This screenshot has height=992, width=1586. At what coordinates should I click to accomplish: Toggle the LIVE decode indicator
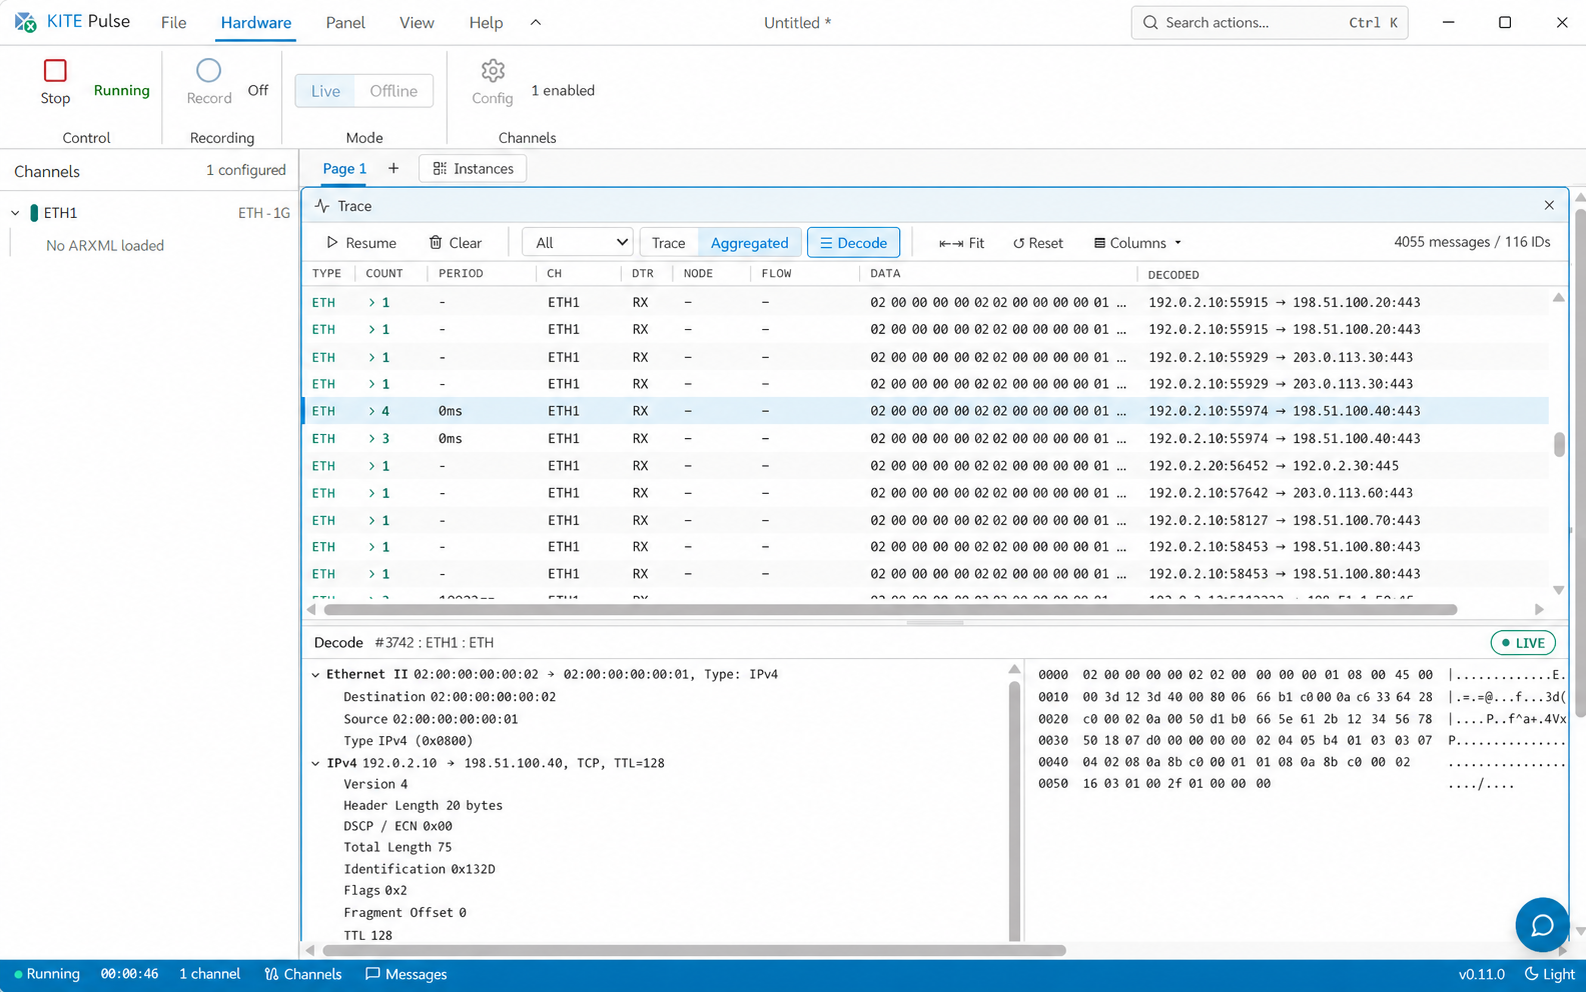click(1522, 642)
